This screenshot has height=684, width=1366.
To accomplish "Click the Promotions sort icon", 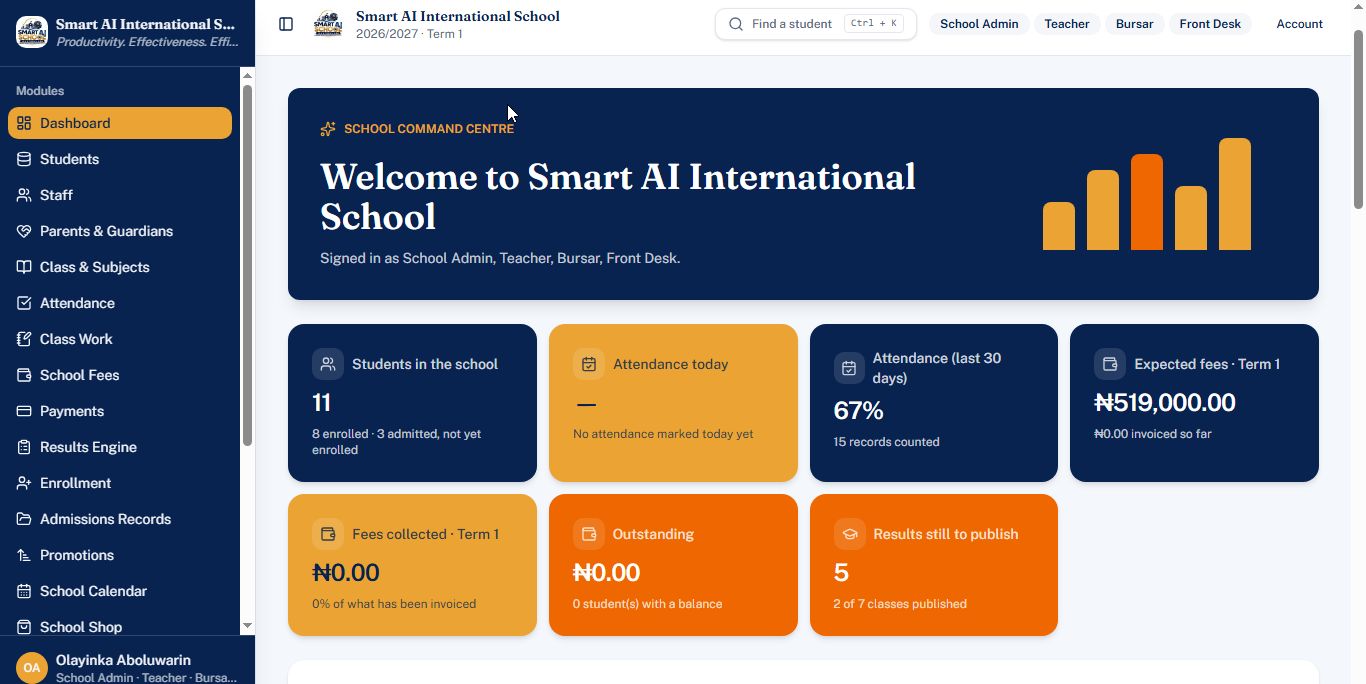I will point(24,555).
